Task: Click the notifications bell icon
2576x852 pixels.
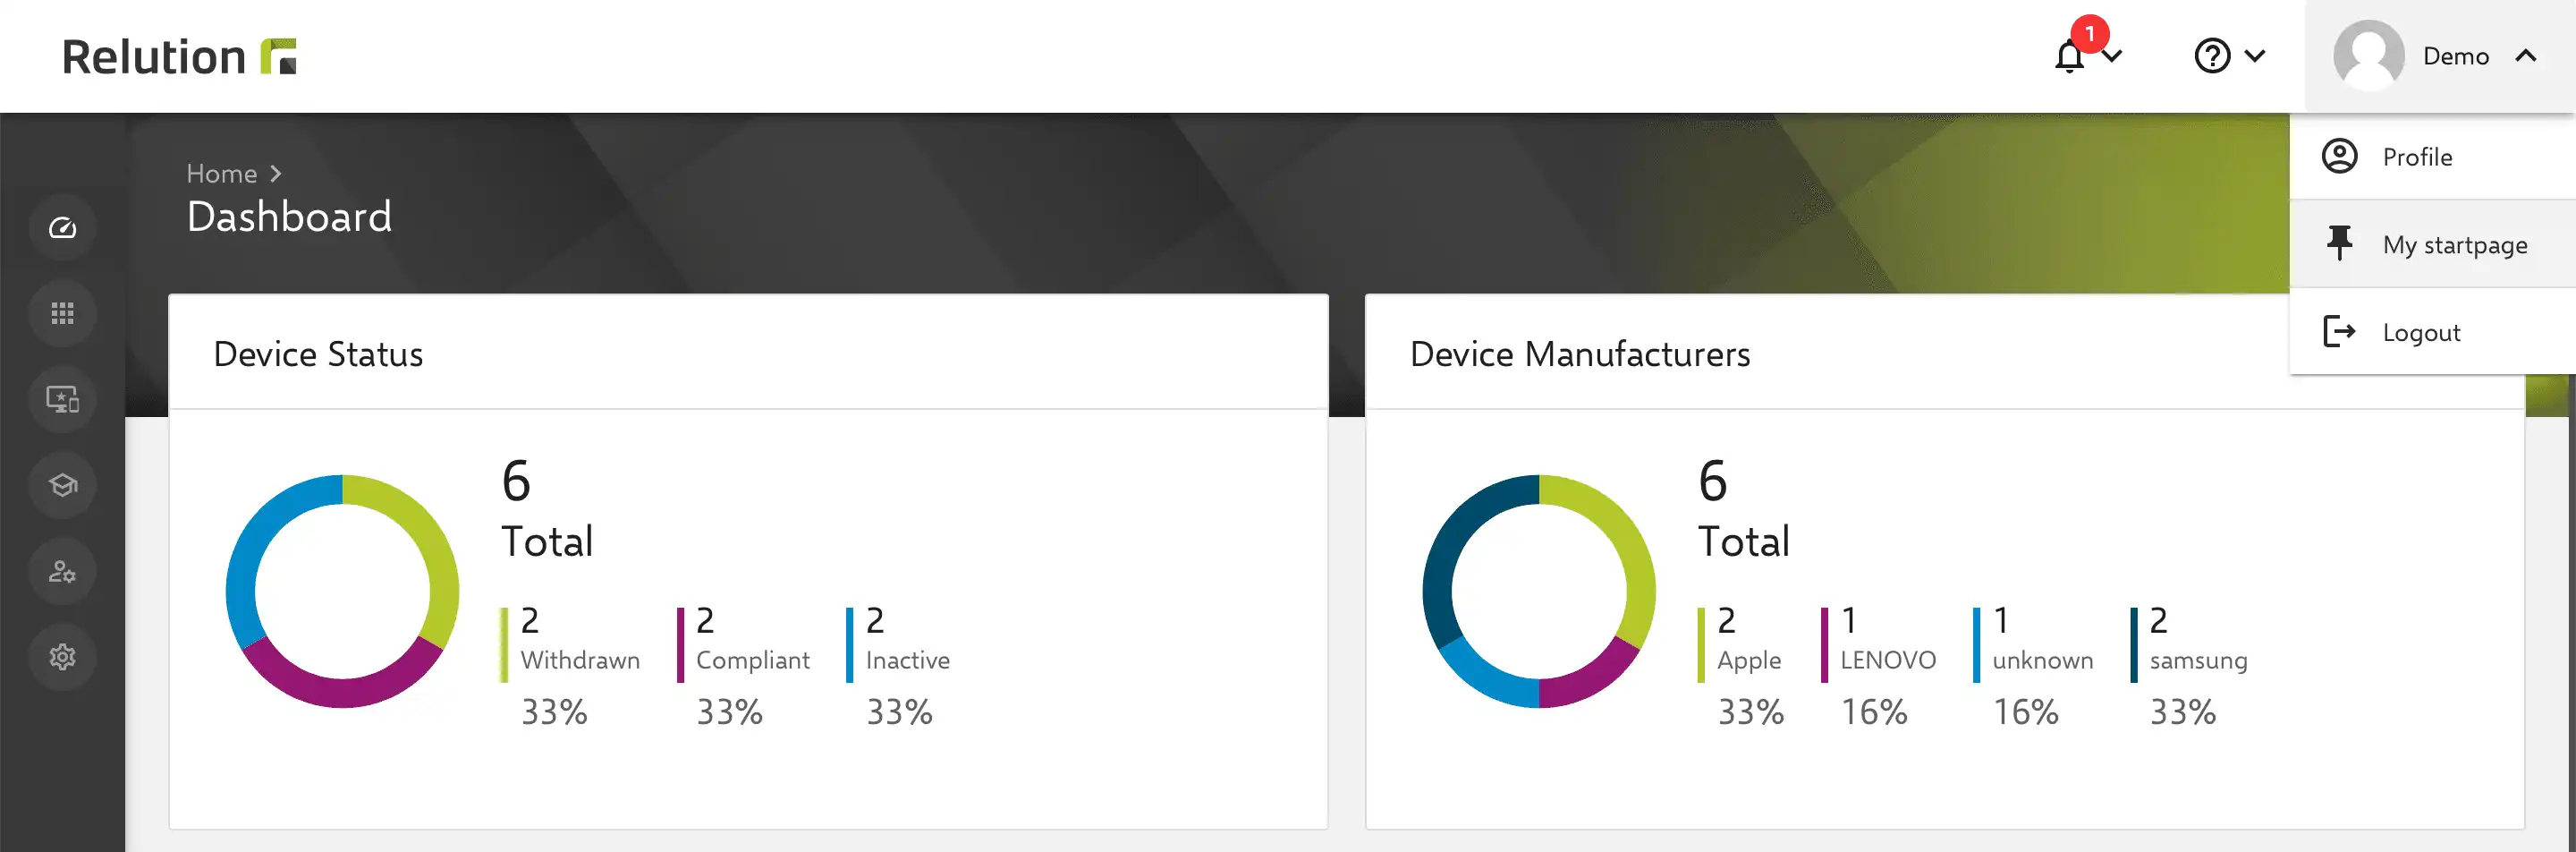Action: pos(2069,57)
